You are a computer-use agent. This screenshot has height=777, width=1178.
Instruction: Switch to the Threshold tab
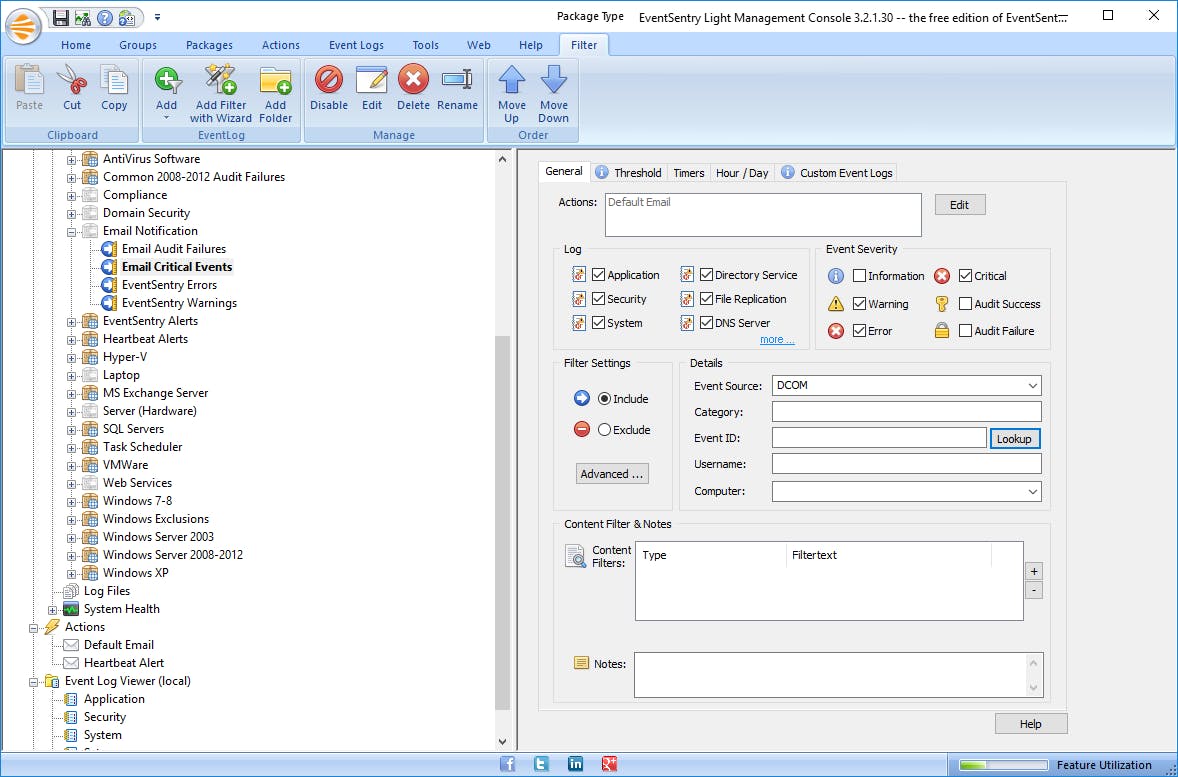point(629,173)
